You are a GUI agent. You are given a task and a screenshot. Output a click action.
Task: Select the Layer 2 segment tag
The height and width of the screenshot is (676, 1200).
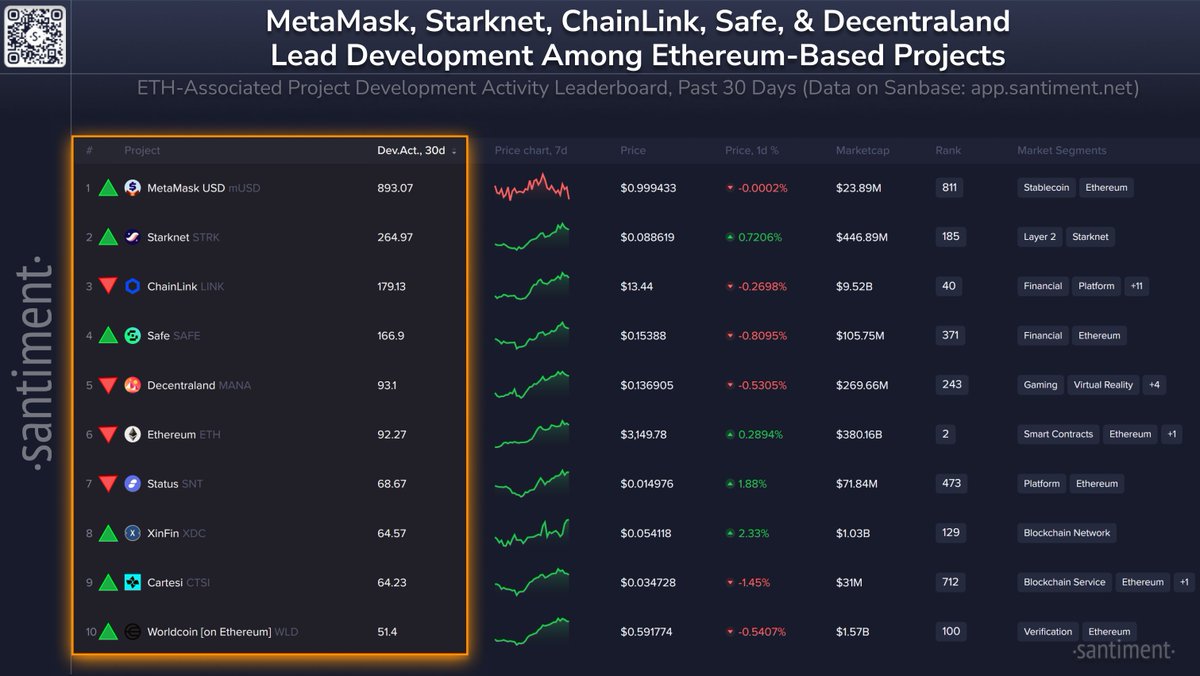(1040, 237)
